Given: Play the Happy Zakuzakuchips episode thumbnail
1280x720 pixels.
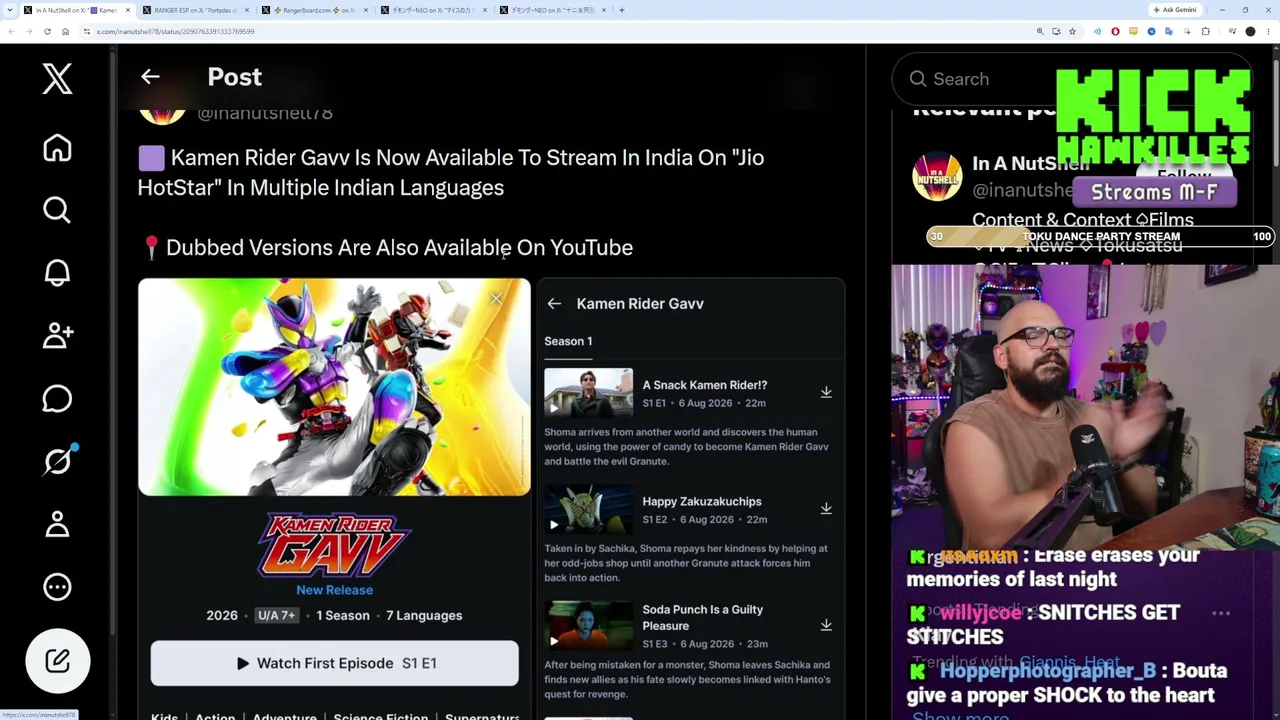Looking at the screenshot, I should [x=588, y=509].
